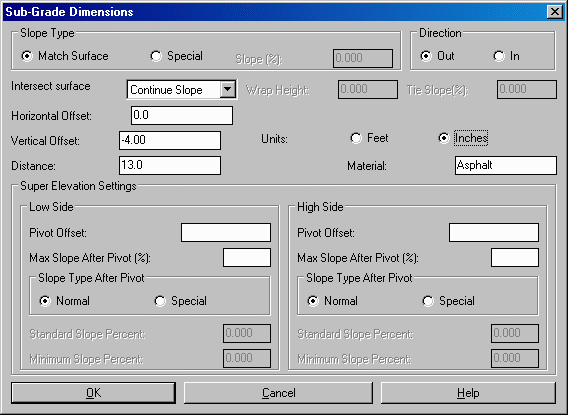569x416 pixels.
Task: Click the Continue Slope combo box
Action: pos(182,90)
